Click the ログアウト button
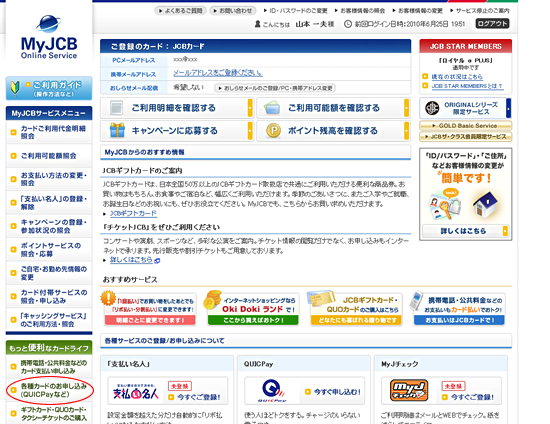 tap(492, 23)
